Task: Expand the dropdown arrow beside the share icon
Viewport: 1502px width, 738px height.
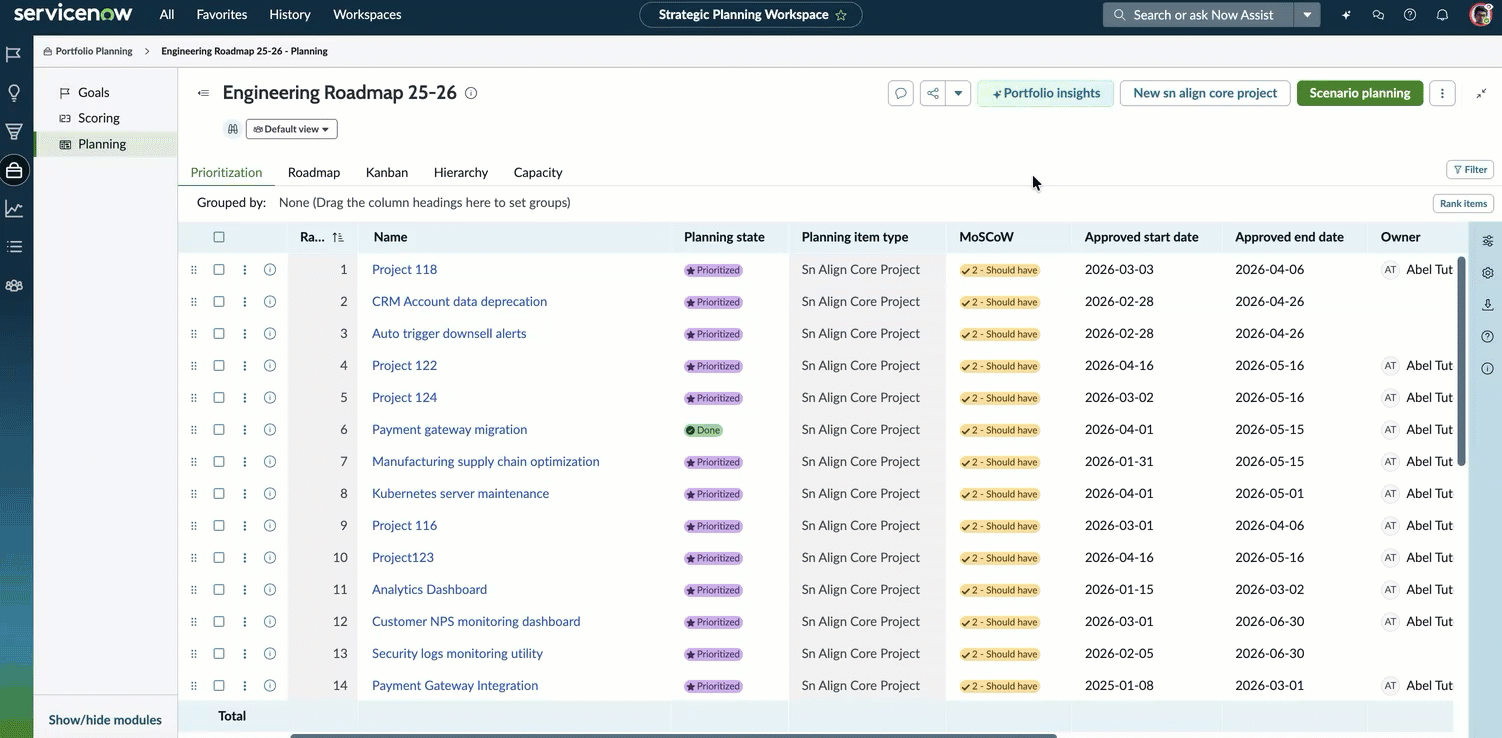Action: click(958, 93)
